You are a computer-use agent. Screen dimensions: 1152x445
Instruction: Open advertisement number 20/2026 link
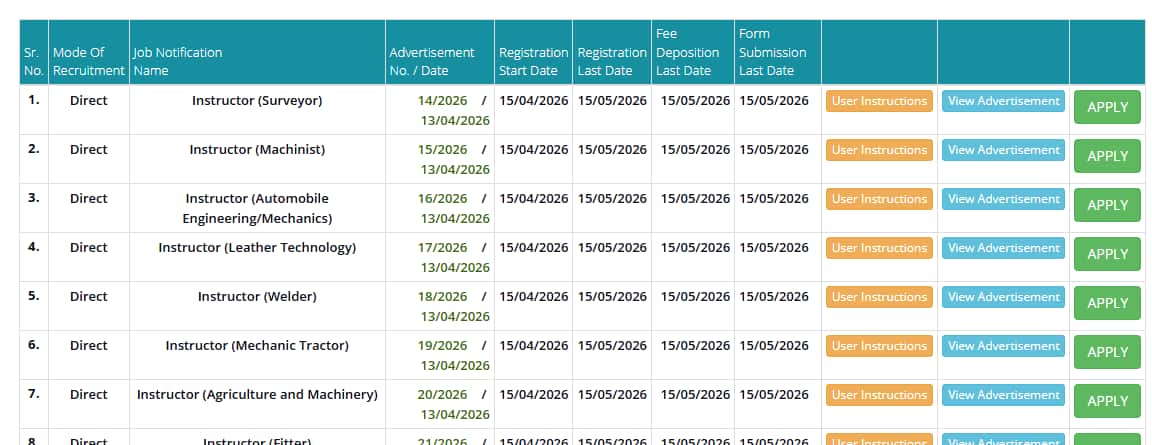[442, 394]
